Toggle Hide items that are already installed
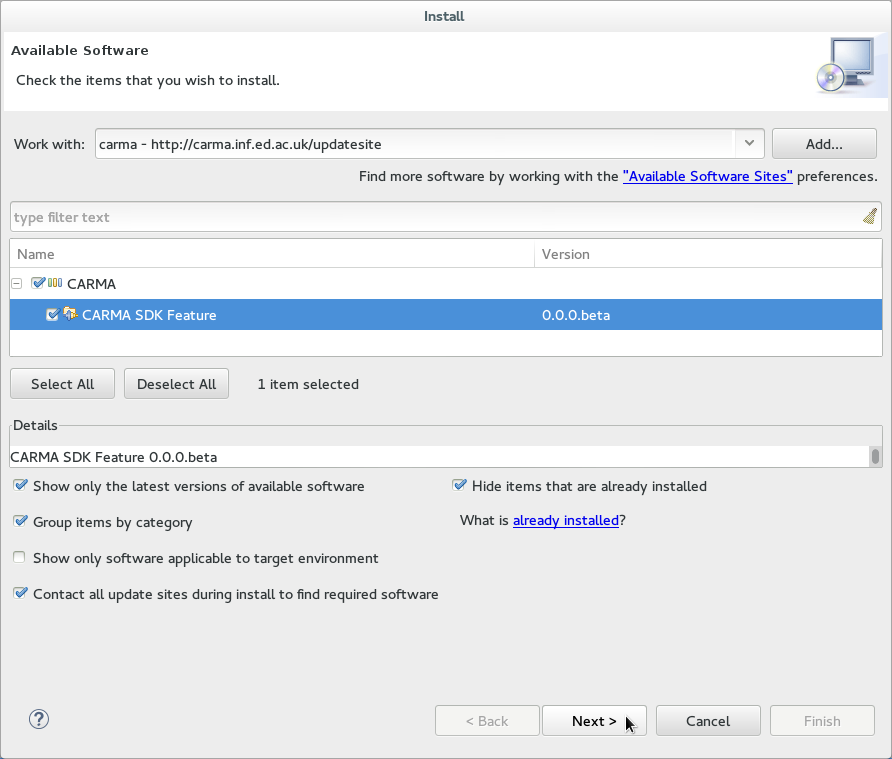This screenshot has width=892, height=759. click(x=459, y=485)
